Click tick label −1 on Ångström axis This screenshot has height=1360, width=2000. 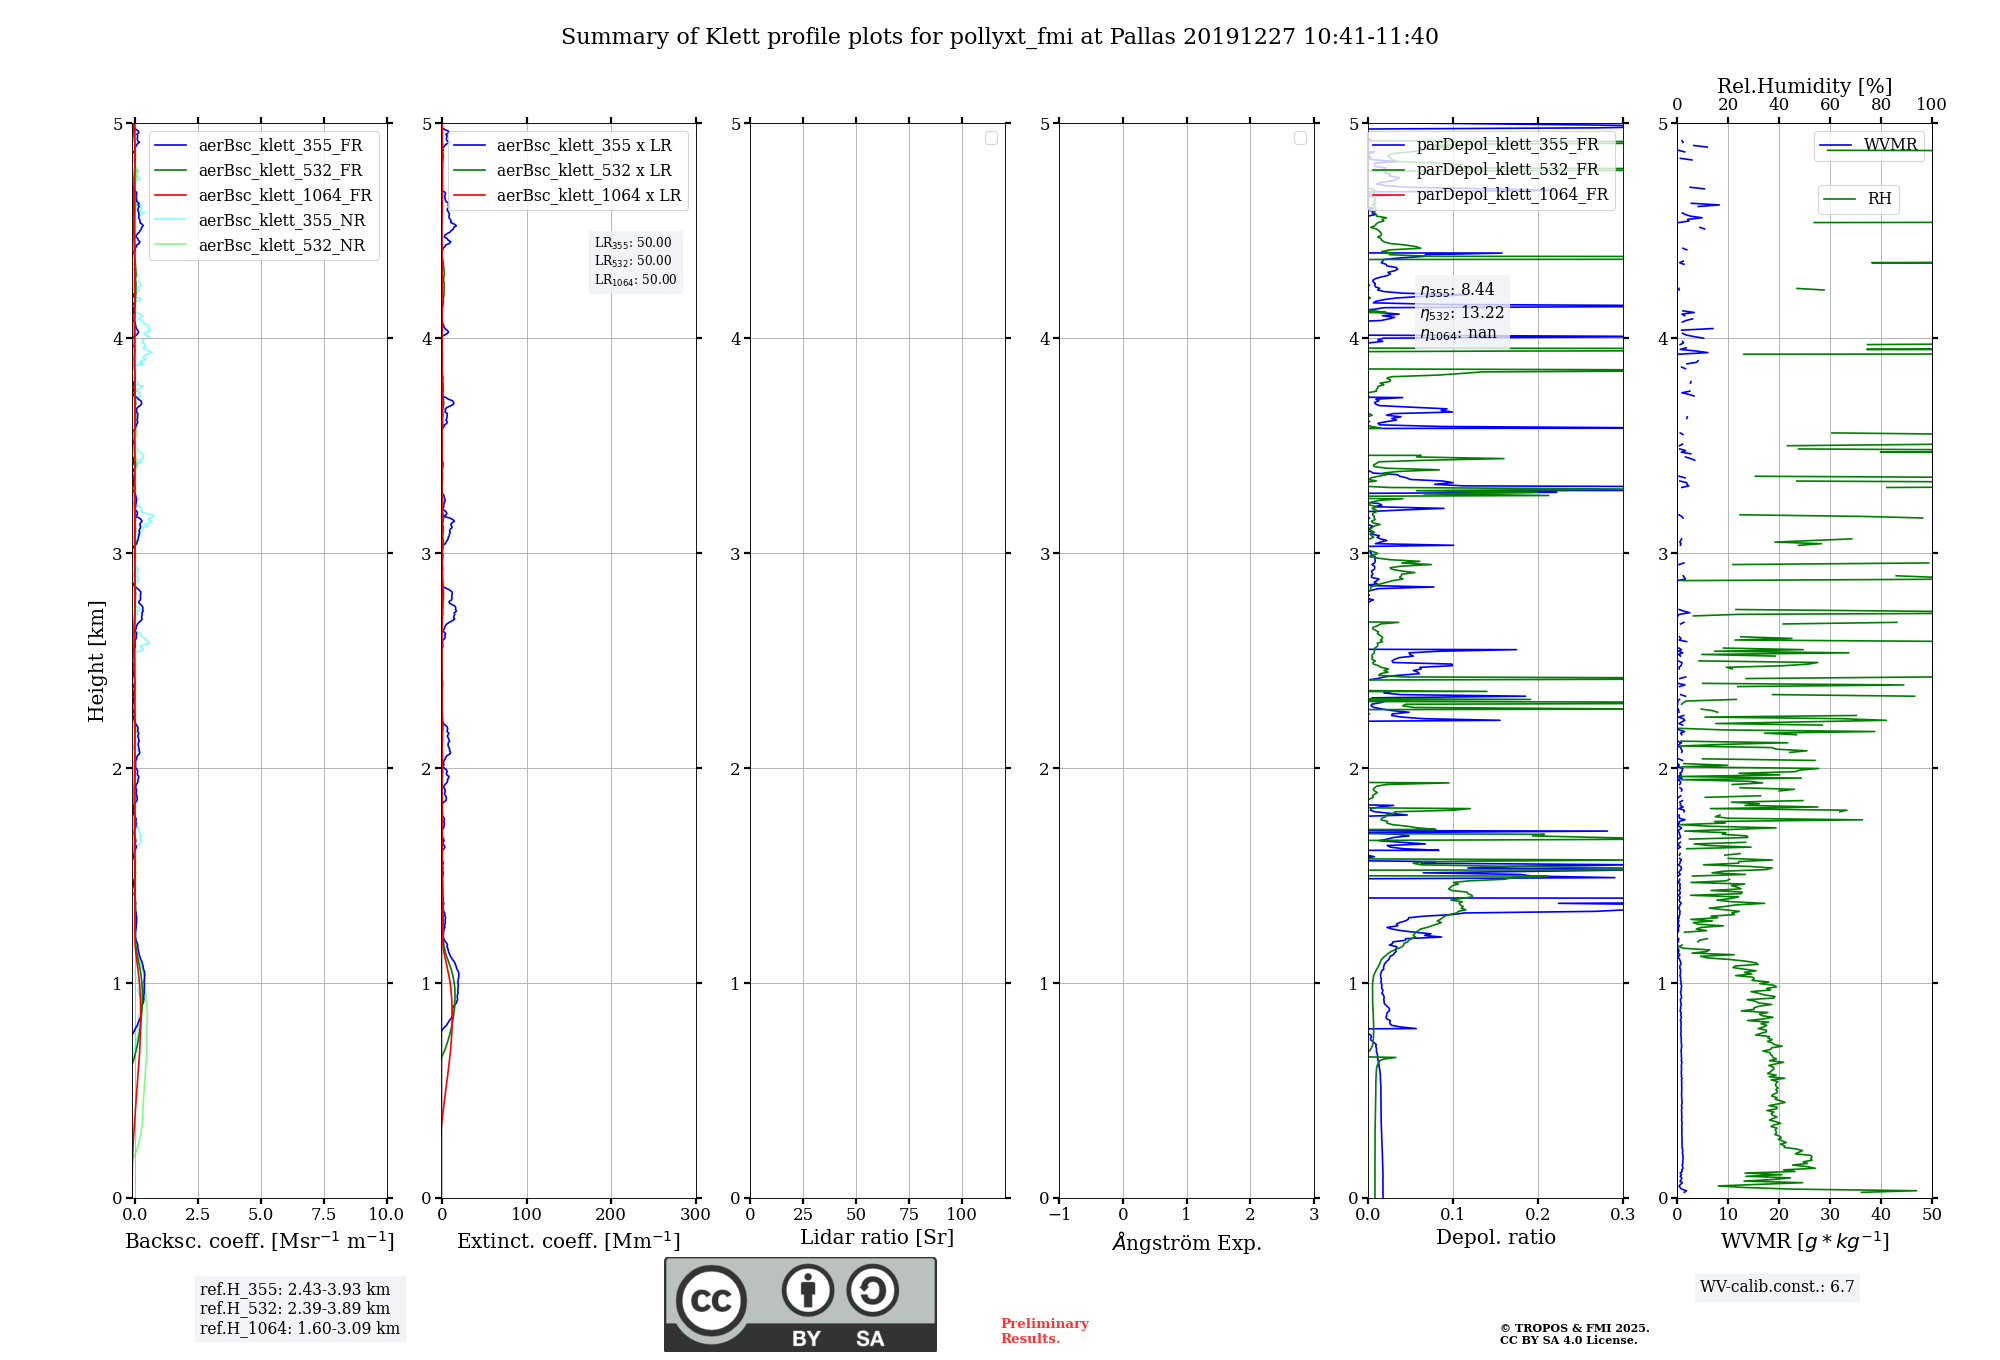1059,1214
